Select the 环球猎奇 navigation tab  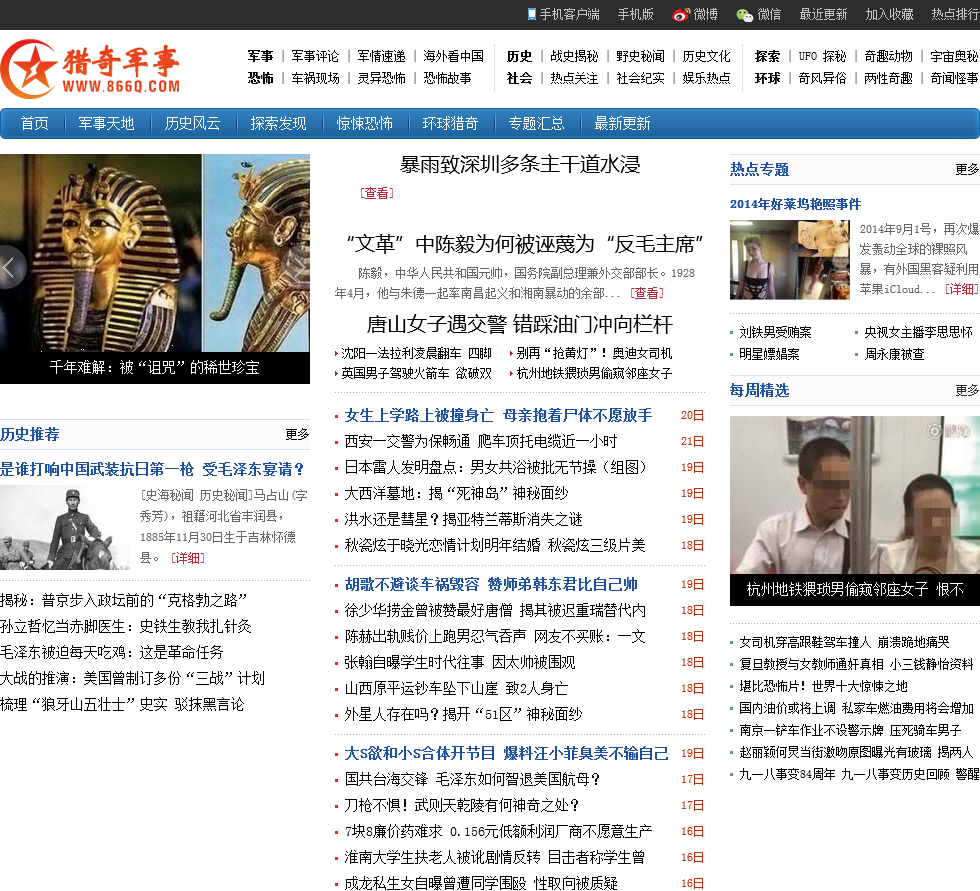(x=451, y=124)
